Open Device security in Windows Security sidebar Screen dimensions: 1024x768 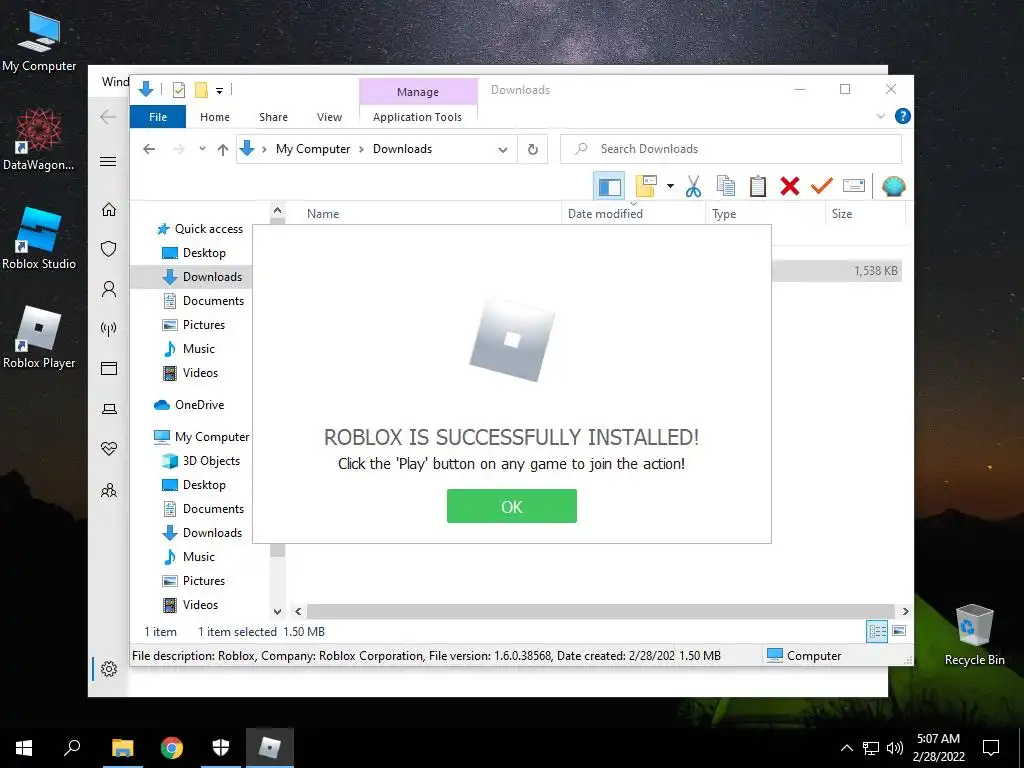click(x=108, y=409)
